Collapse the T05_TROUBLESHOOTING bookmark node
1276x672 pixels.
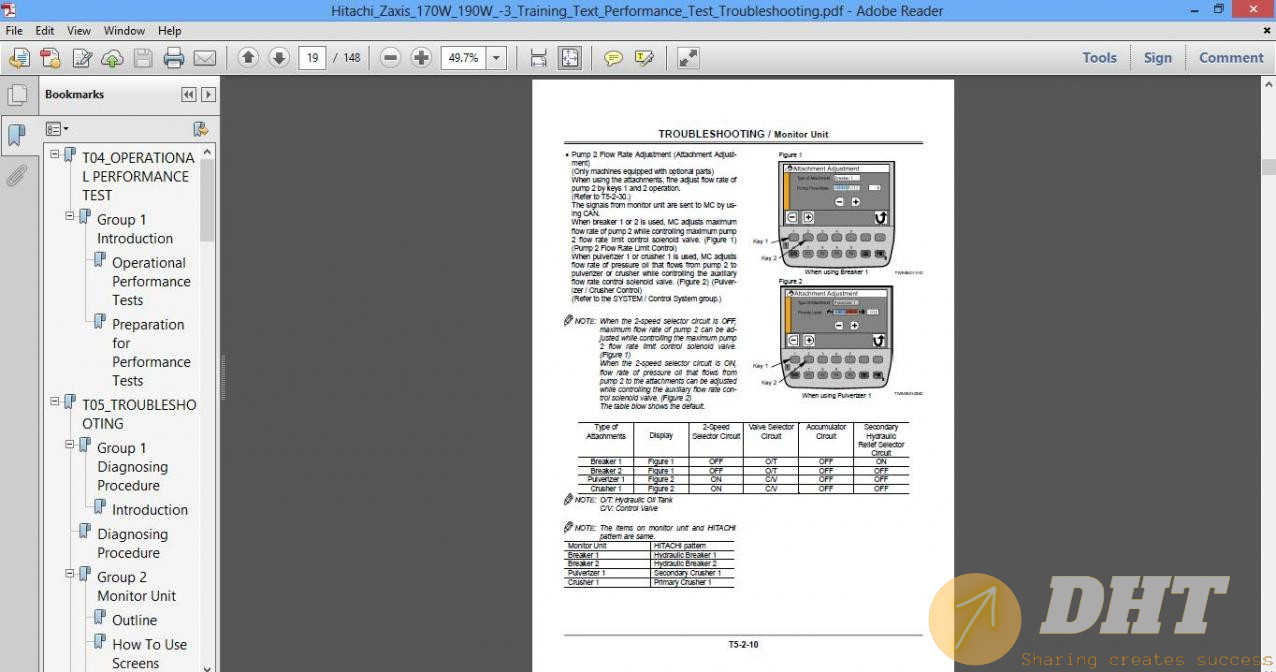click(55, 402)
